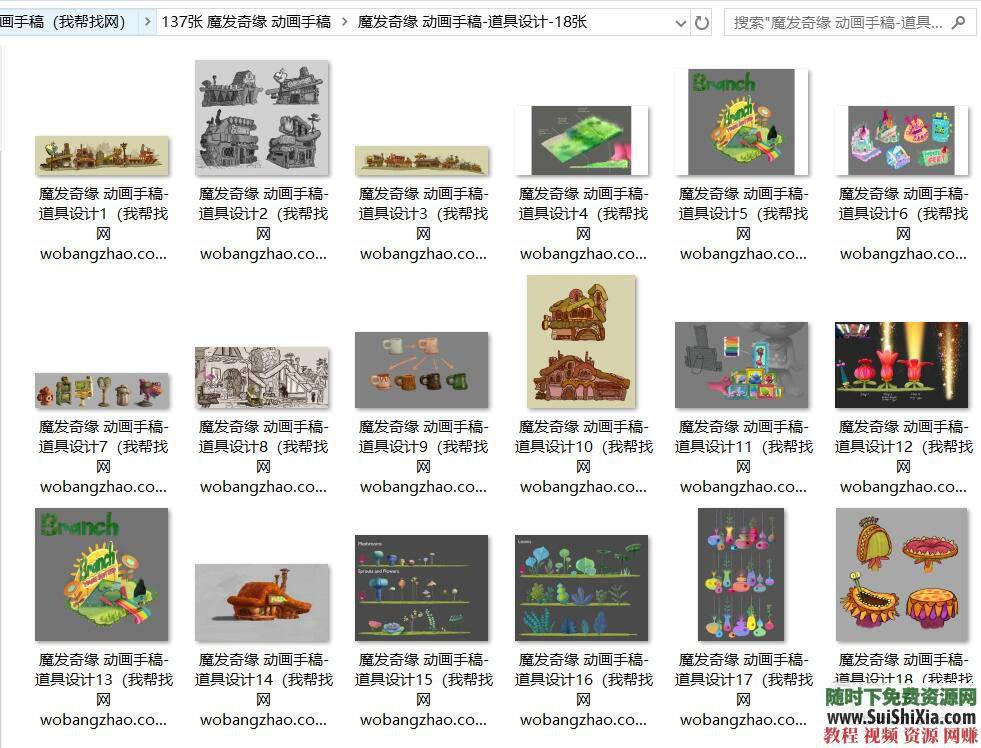Viewport: 981px width, 748px height.
Task: Click the search magnifier icon
Action: click(957, 23)
